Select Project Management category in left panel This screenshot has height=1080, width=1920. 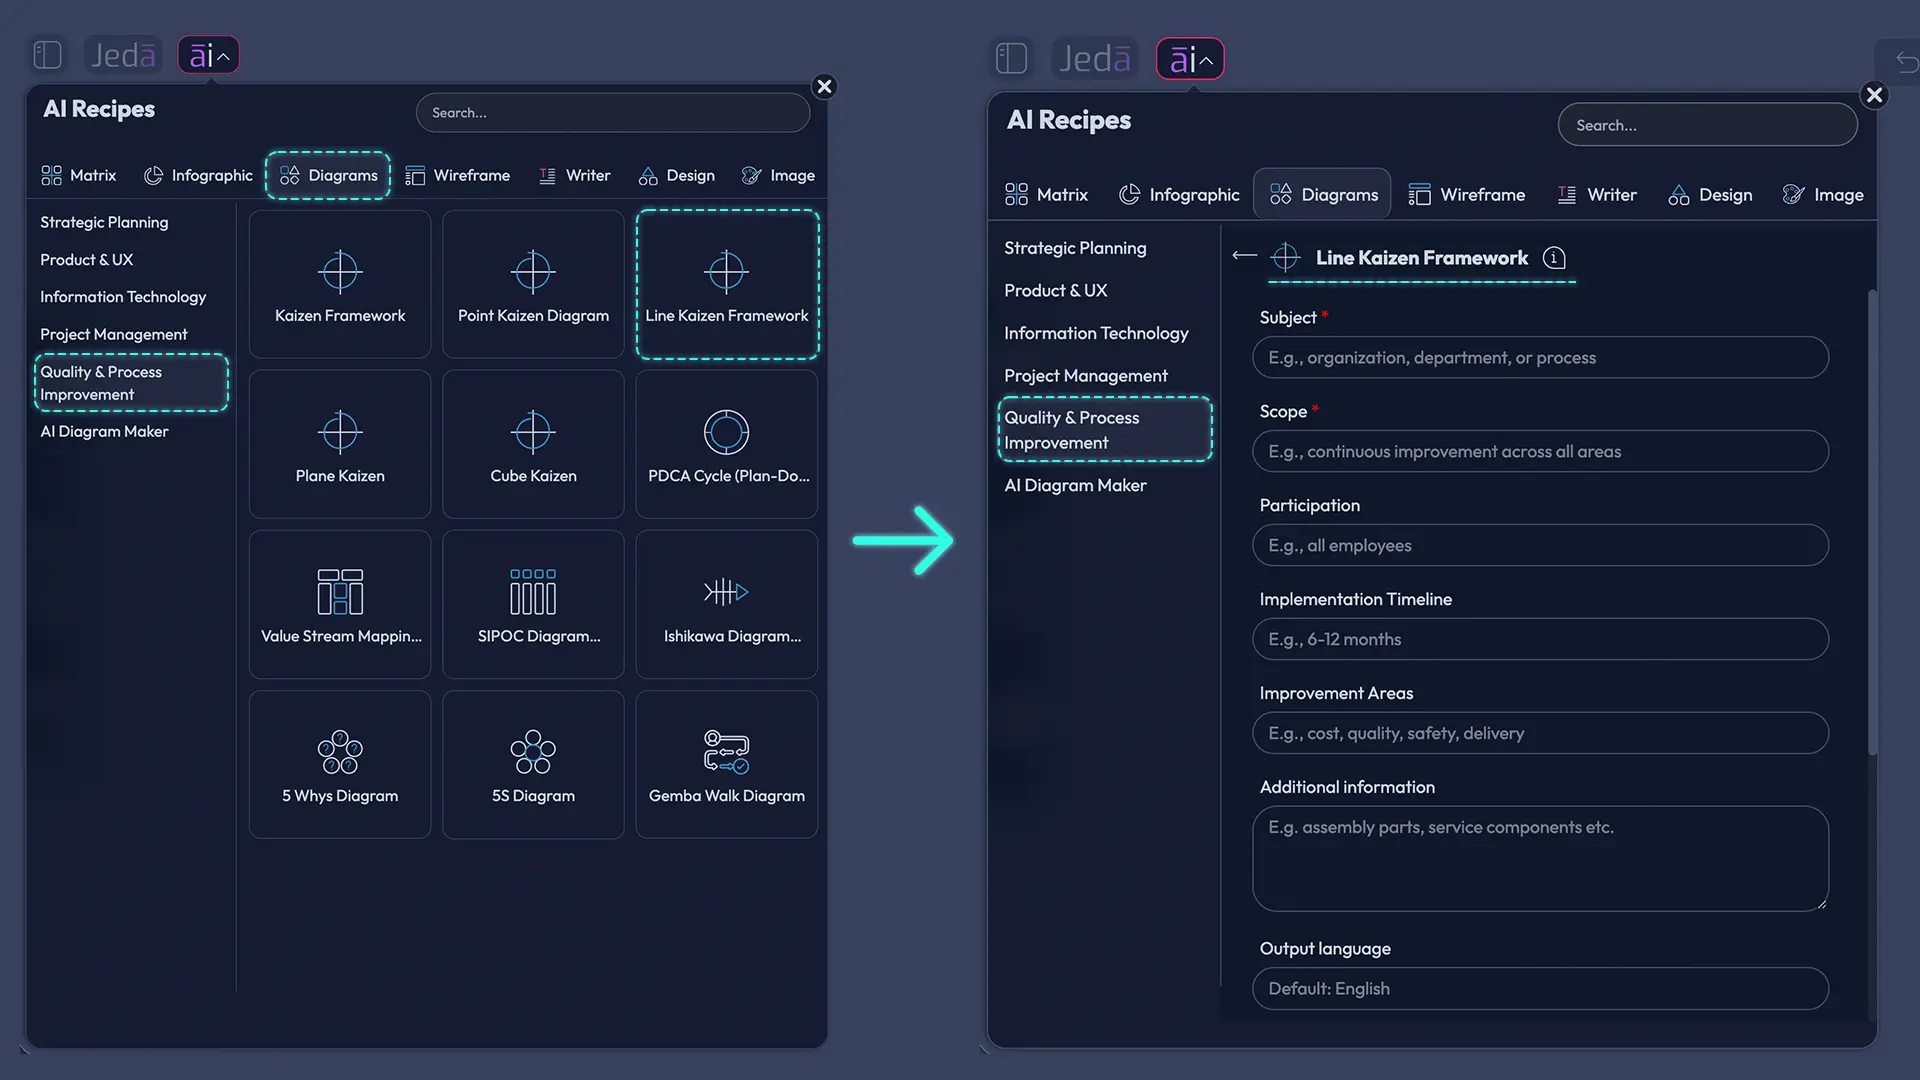113,334
